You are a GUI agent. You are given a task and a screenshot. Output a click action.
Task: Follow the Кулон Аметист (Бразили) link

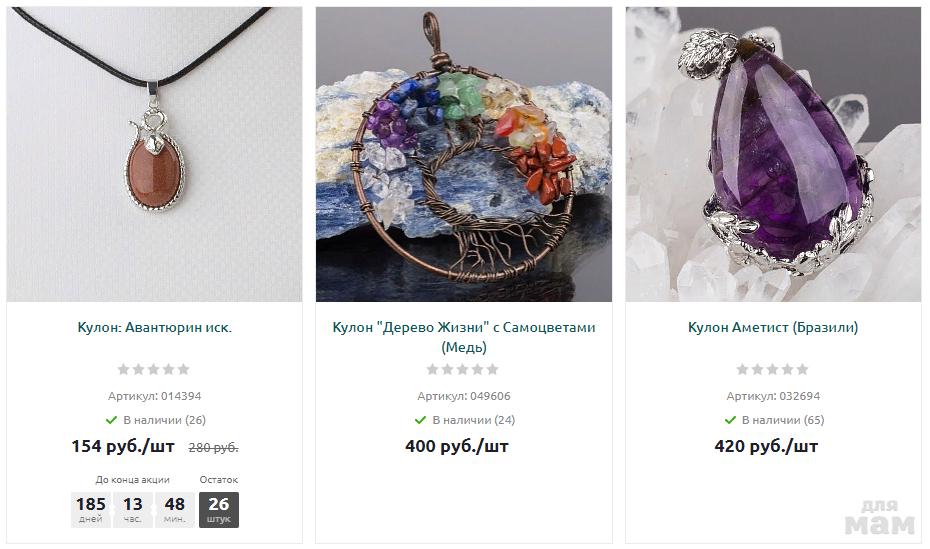click(x=773, y=327)
